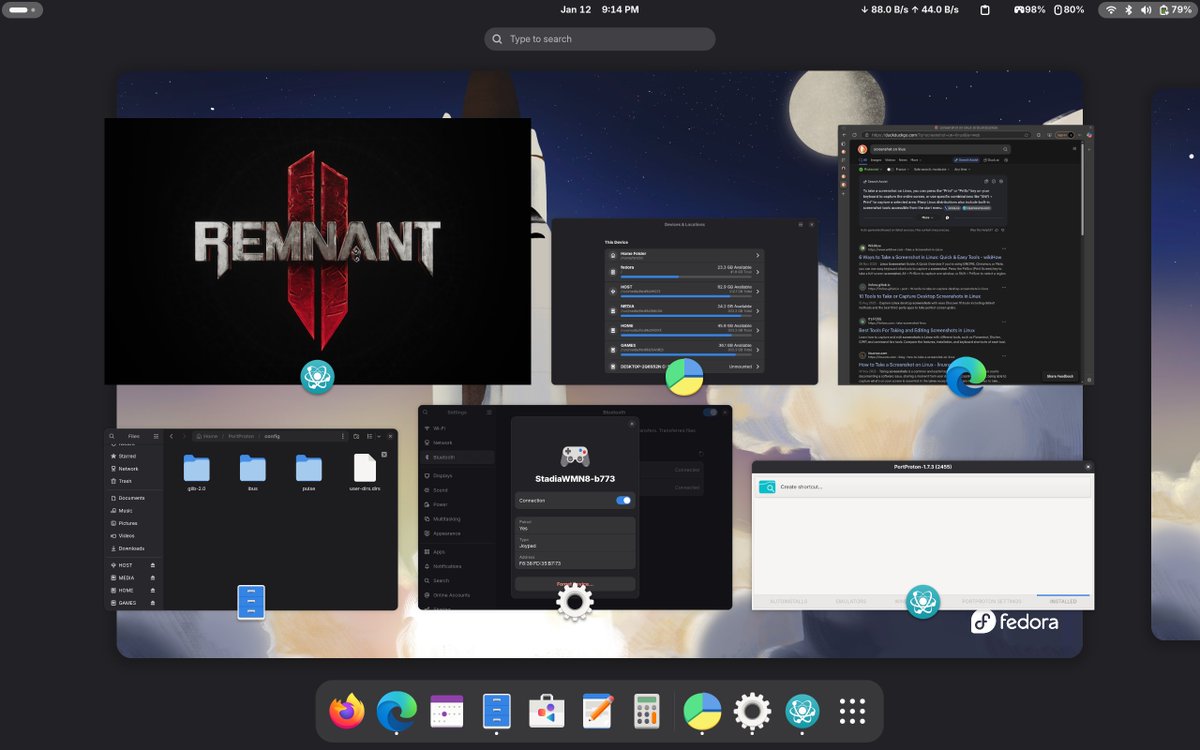The width and height of the screenshot is (1200, 750).
Task: Expand the fedora volume row
Action: (685, 270)
